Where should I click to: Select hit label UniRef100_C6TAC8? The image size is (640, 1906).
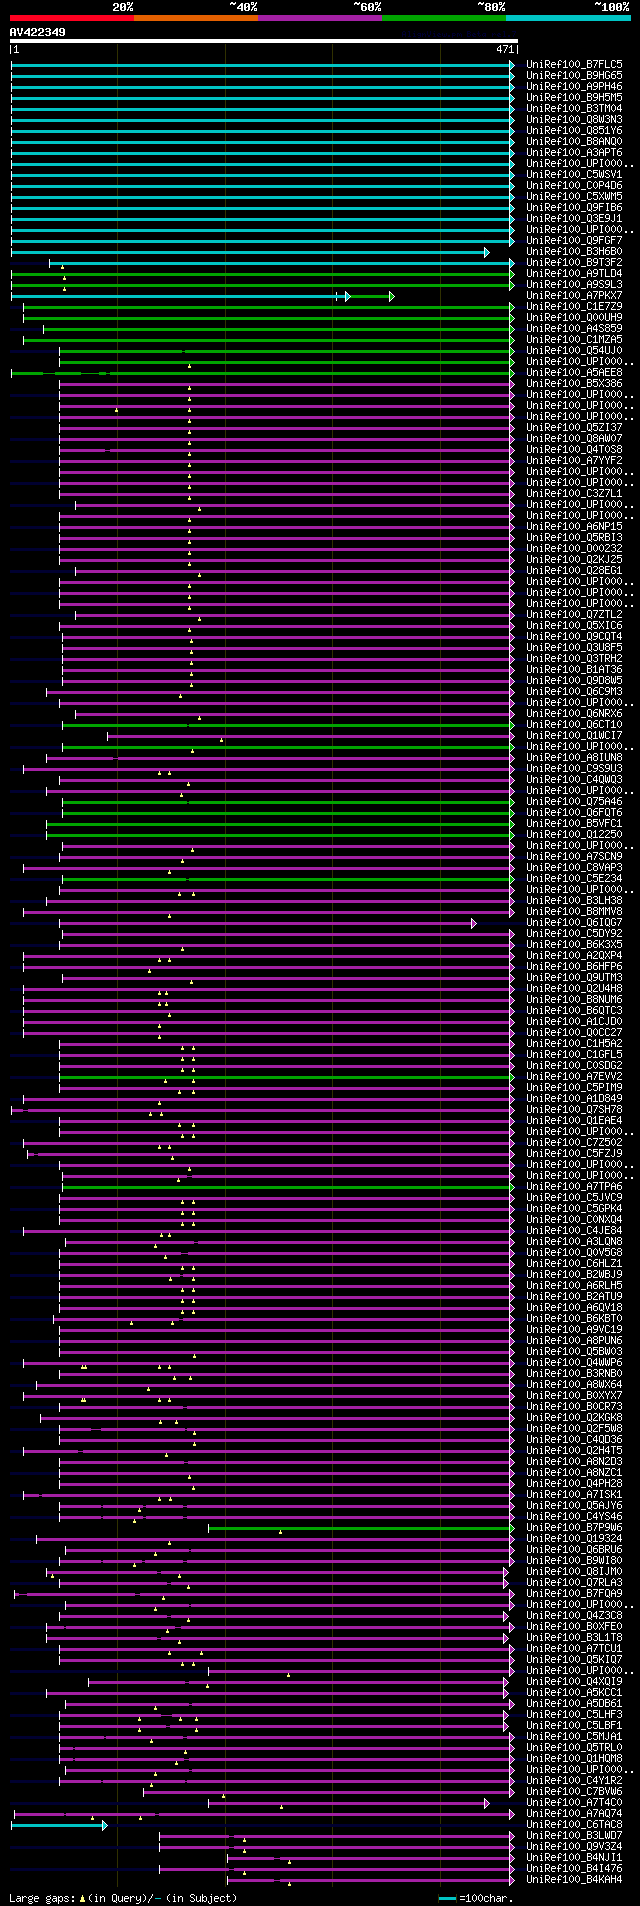click(x=574, y=1825)
